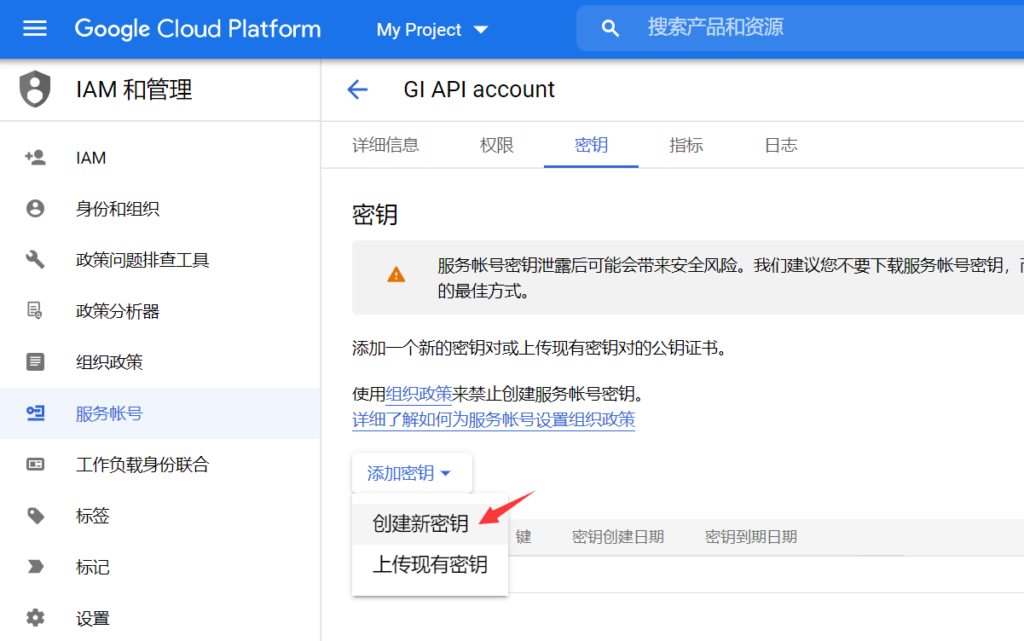Image resolution: width=1024 pixels, height=641 pixels.
Task: Open the 日志 tab
Action: pyautogui.click(x=781, y=146)
